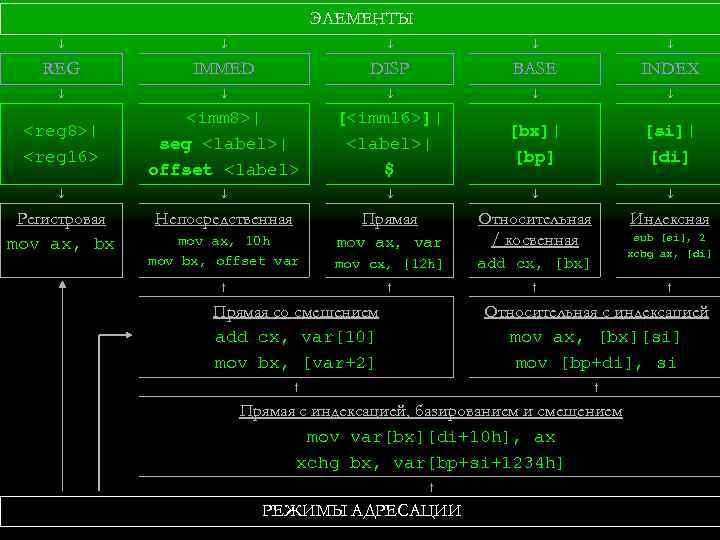This screenshot has width=720, height=540.
Task: Click the <imm8> text
Action: pos(219,118)
